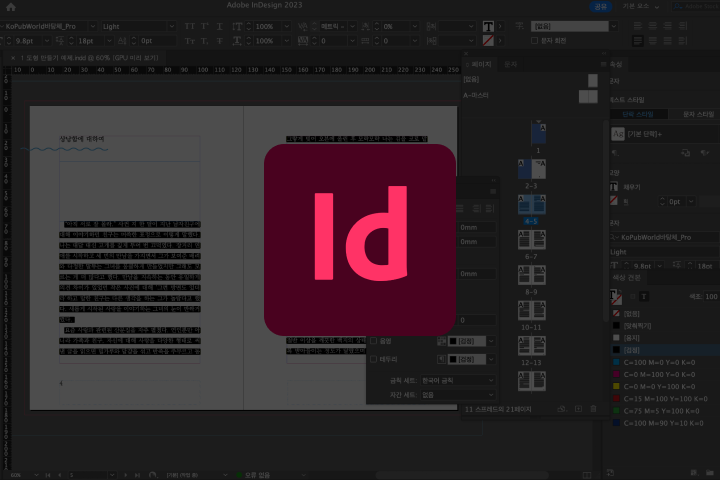The width and height of the screenshot is (720, 480).
Task: Open the 9.8pt font size dropdown
Action: (46, 41)
